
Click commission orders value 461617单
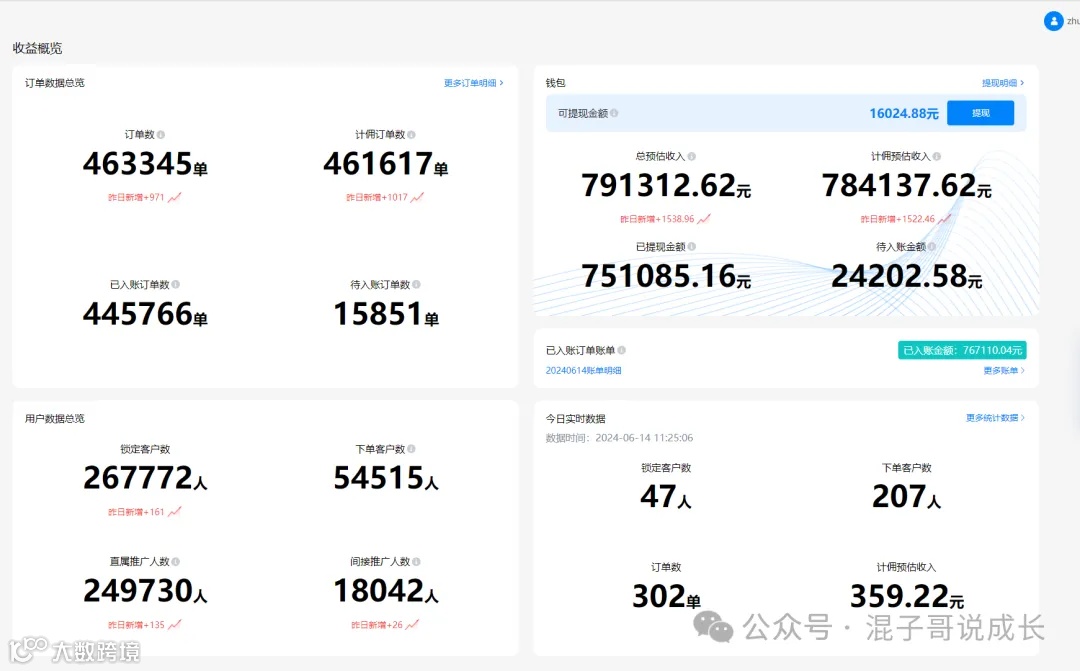386,164
